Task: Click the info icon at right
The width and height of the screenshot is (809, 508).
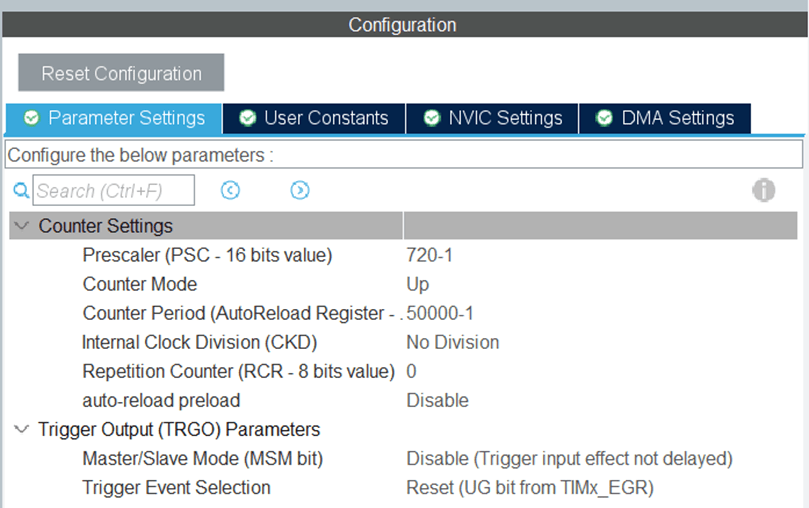Action: 764,190
